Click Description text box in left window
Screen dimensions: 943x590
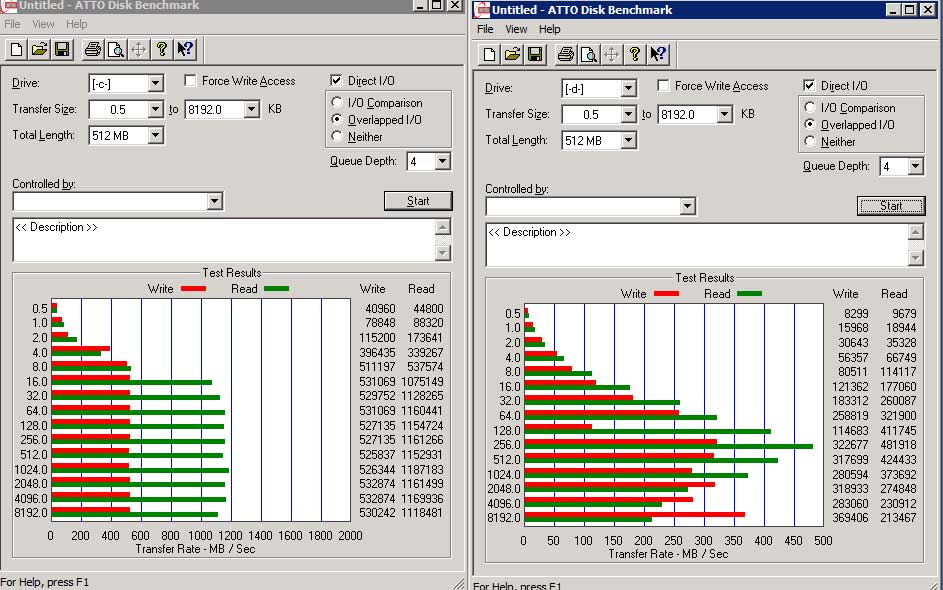click(x=224, y=240)
